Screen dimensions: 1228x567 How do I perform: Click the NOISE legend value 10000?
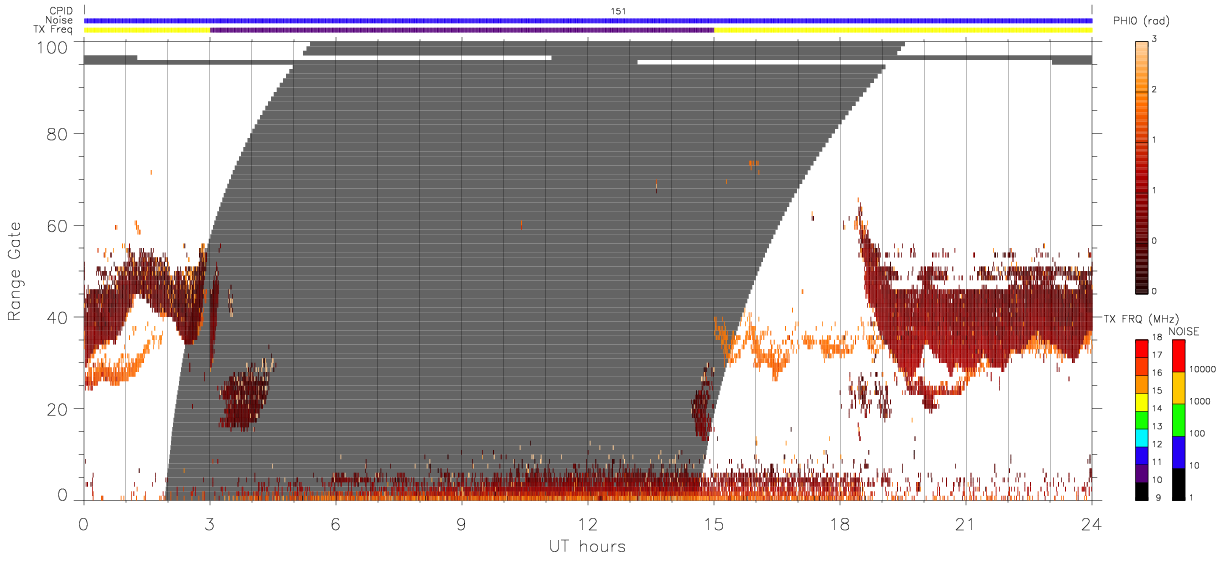pos(1203,369)
